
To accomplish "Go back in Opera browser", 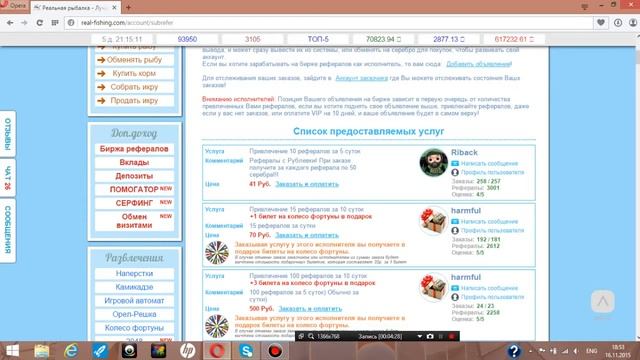I will (10, 23).
